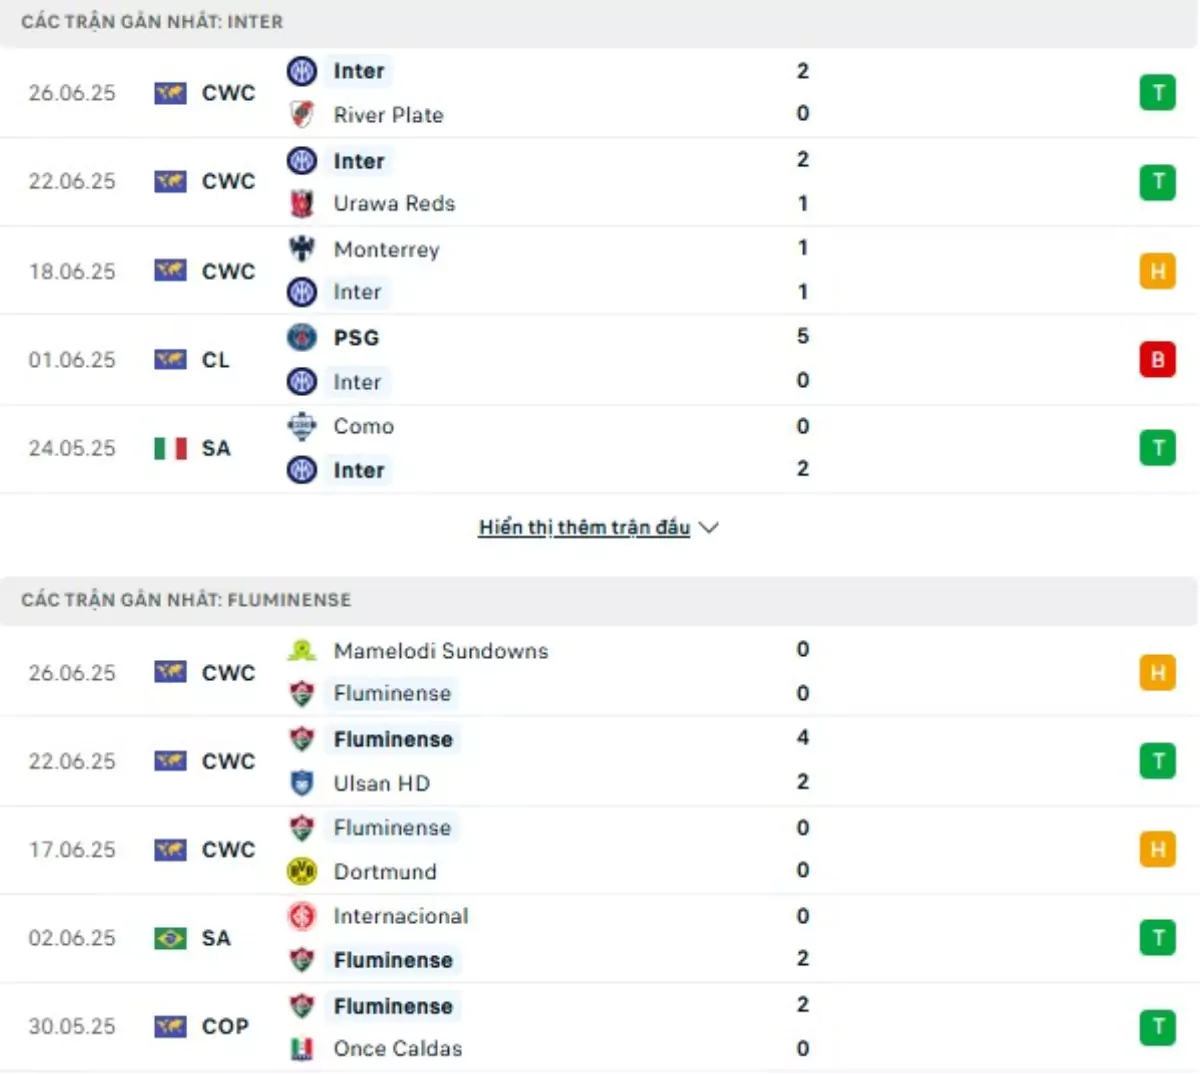Click the yellow H badge for Monterrey match
The width and height of the screenshot is (1200, 1074).
(x=1158, y=271)
